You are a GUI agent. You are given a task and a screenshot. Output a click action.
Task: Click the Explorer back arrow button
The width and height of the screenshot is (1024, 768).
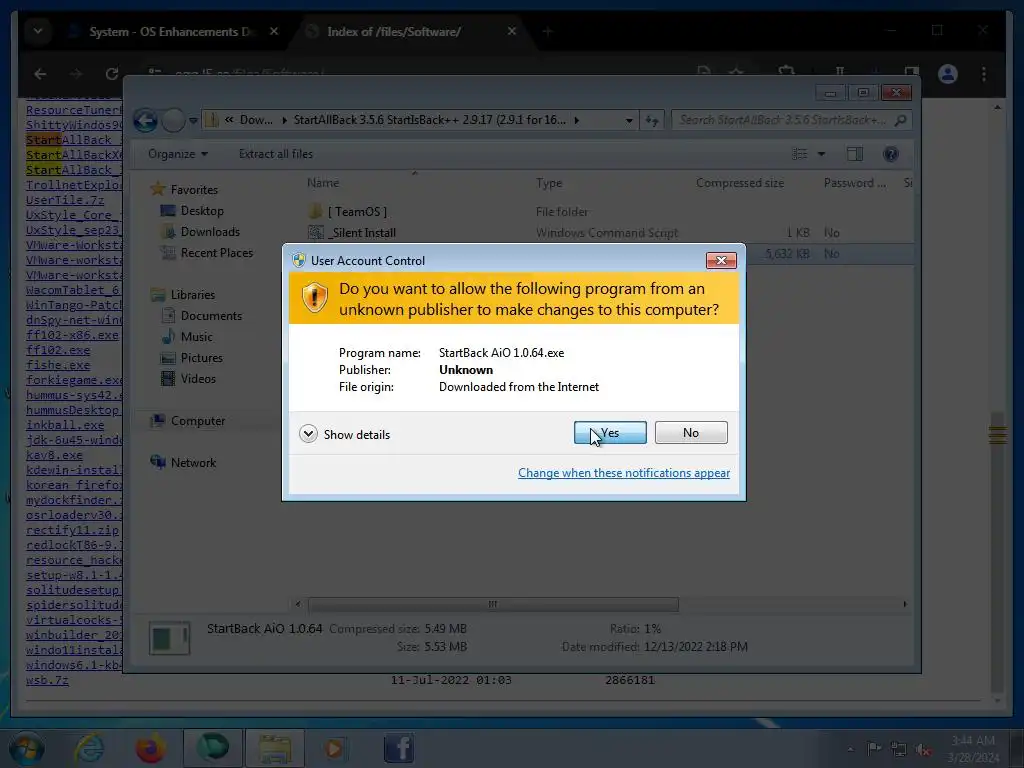click(x=146, y=120)
